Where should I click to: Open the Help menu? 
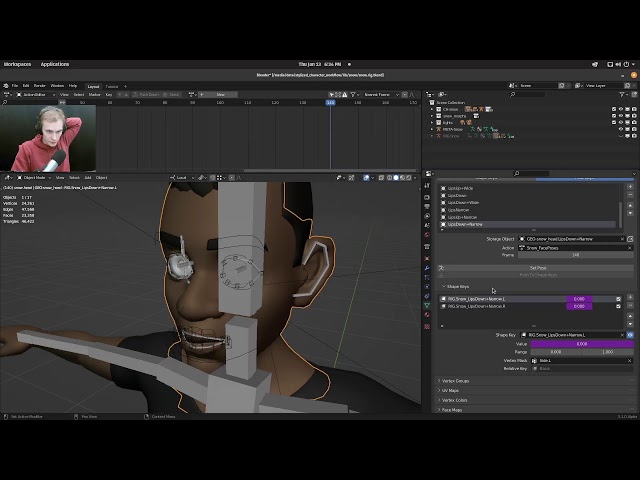[x=73, y=86]
